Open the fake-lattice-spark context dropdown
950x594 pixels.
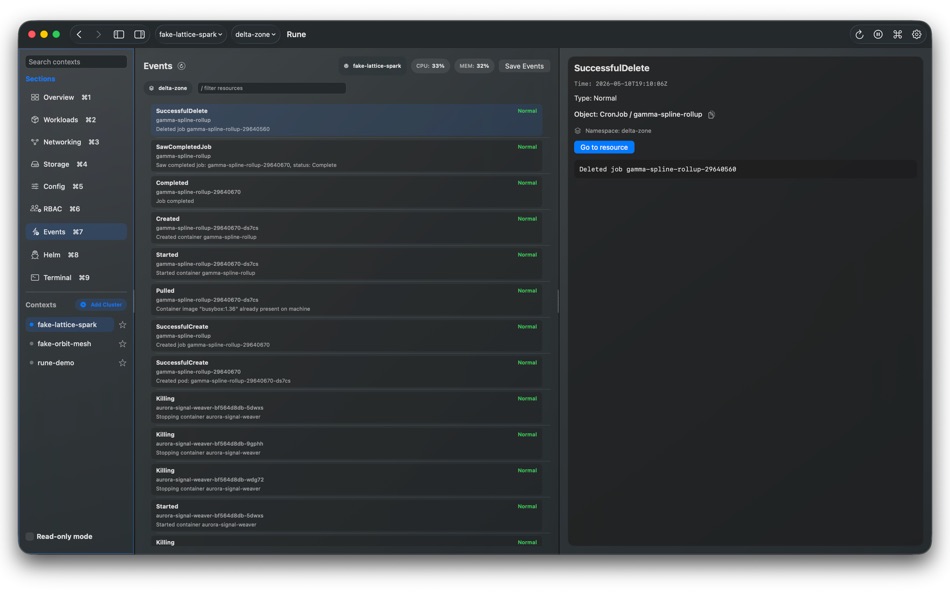[x=191, y=35]
